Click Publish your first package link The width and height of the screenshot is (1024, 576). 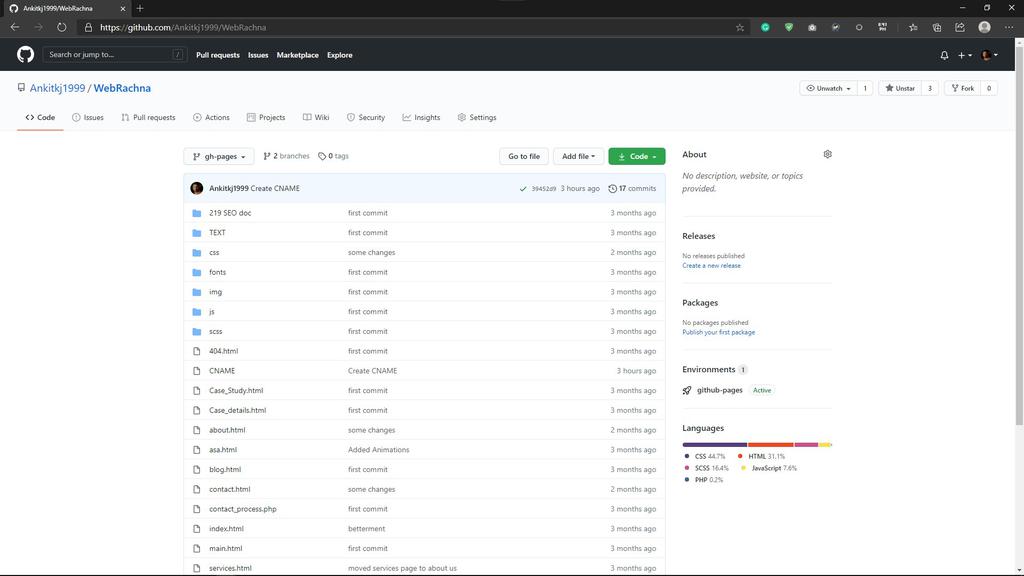tap(718, 332)
